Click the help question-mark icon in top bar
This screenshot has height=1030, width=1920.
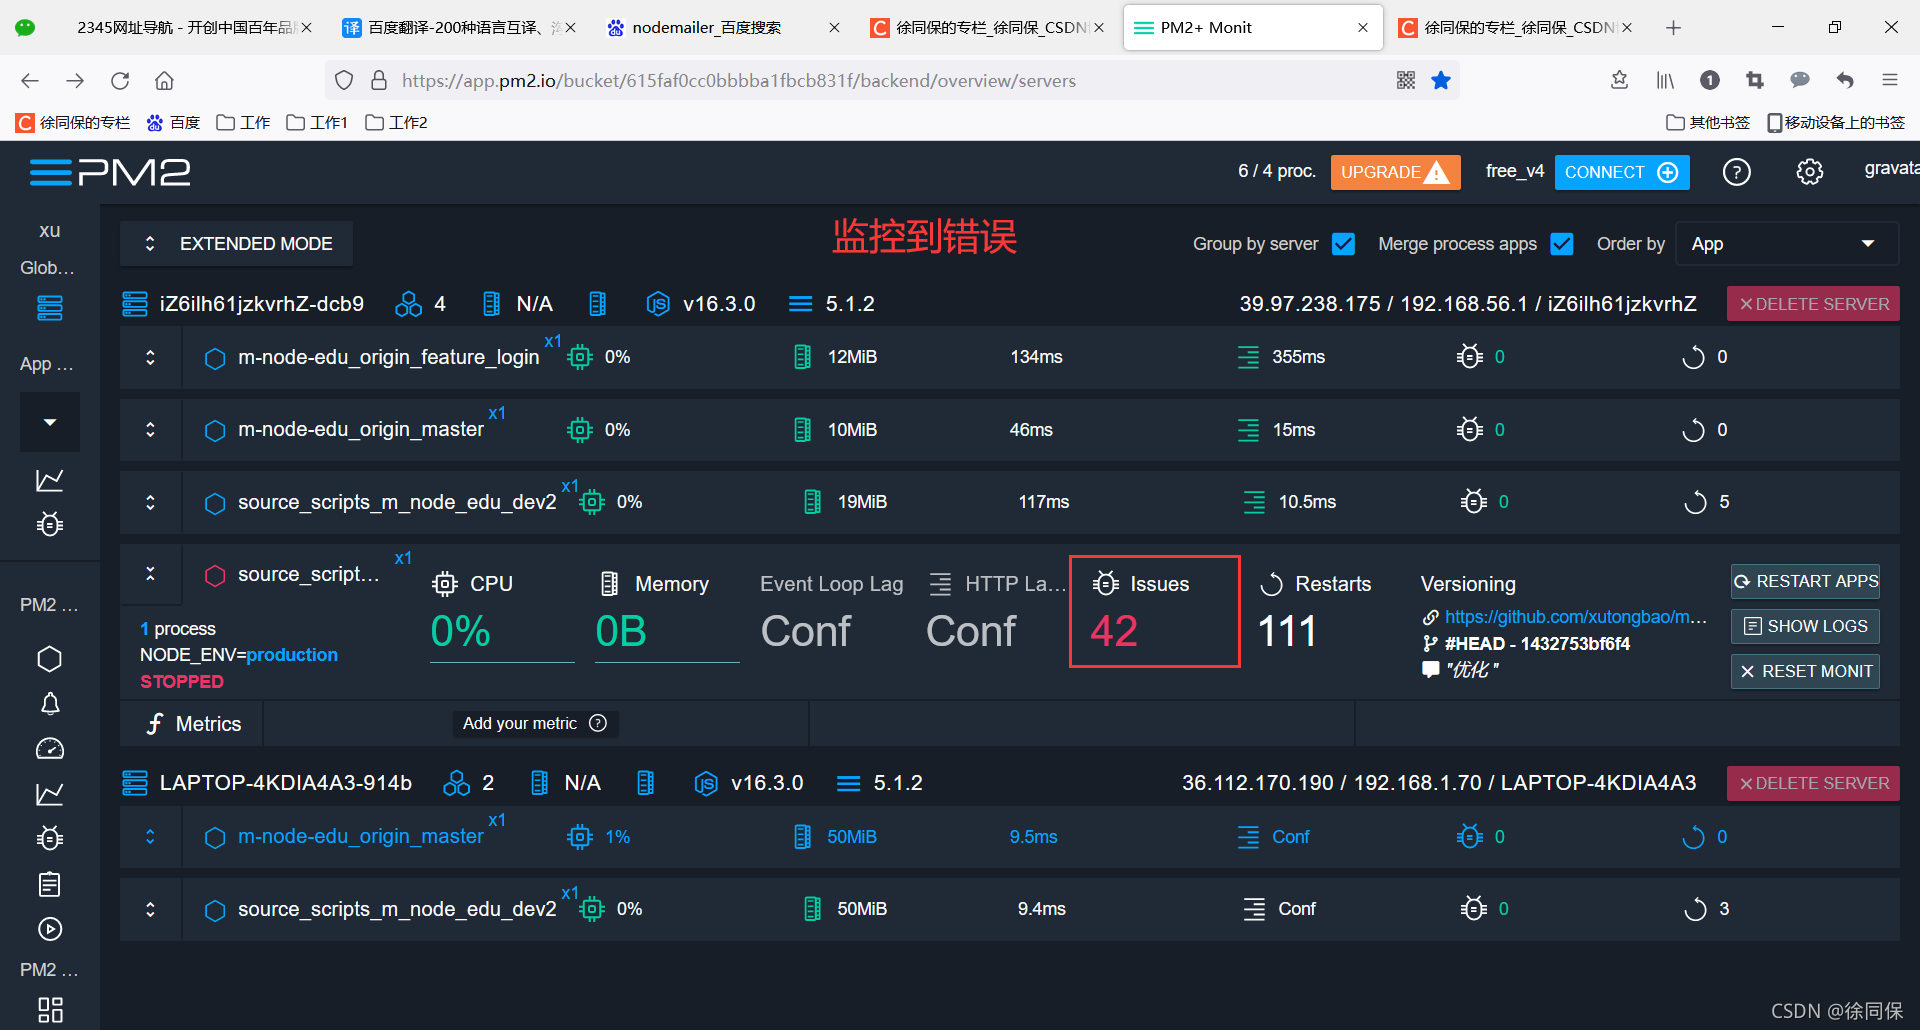point(1737,171)
